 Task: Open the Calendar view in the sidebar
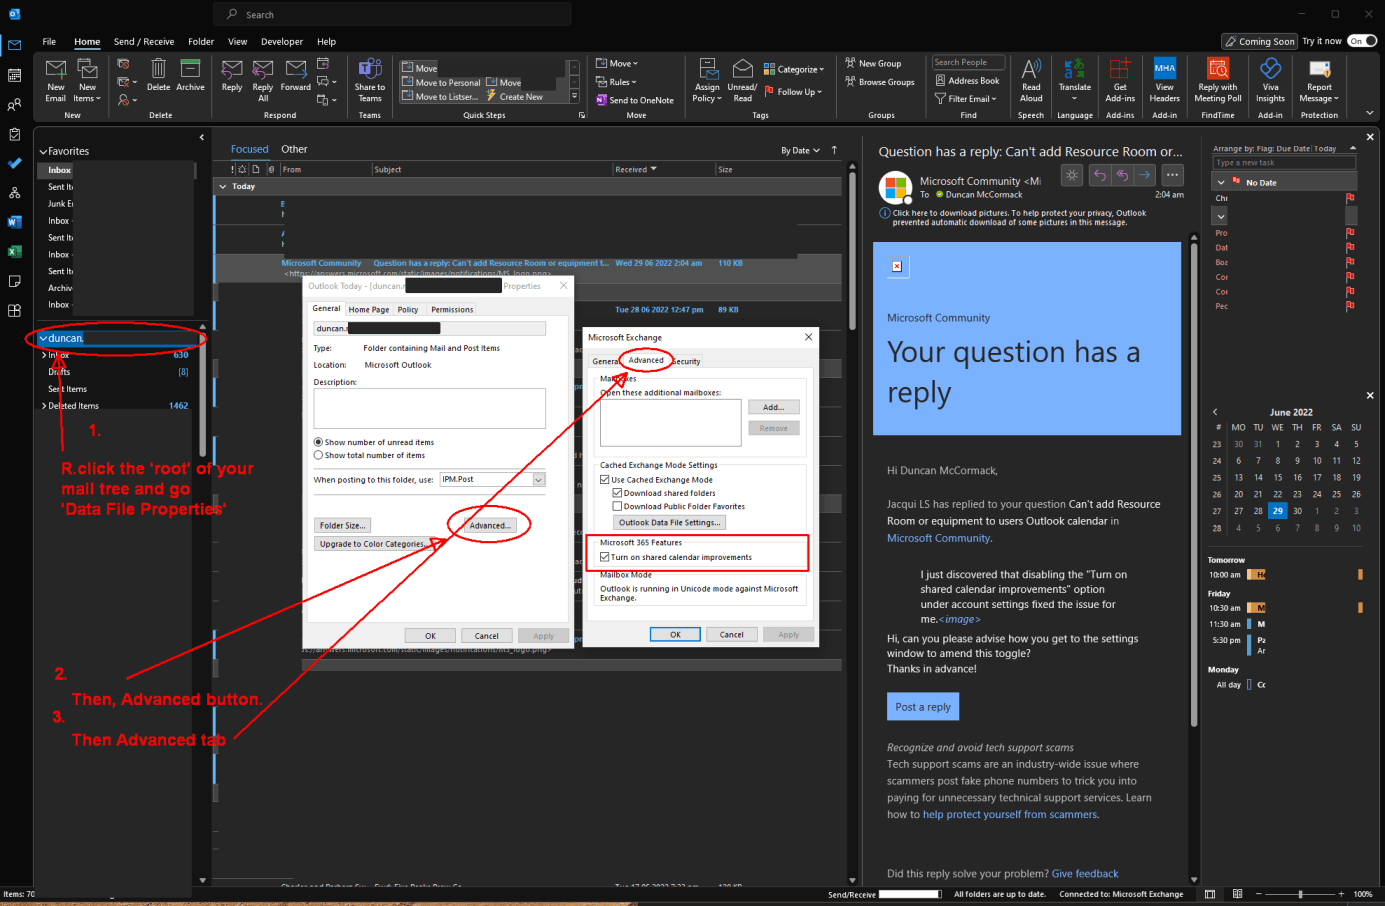14,75
